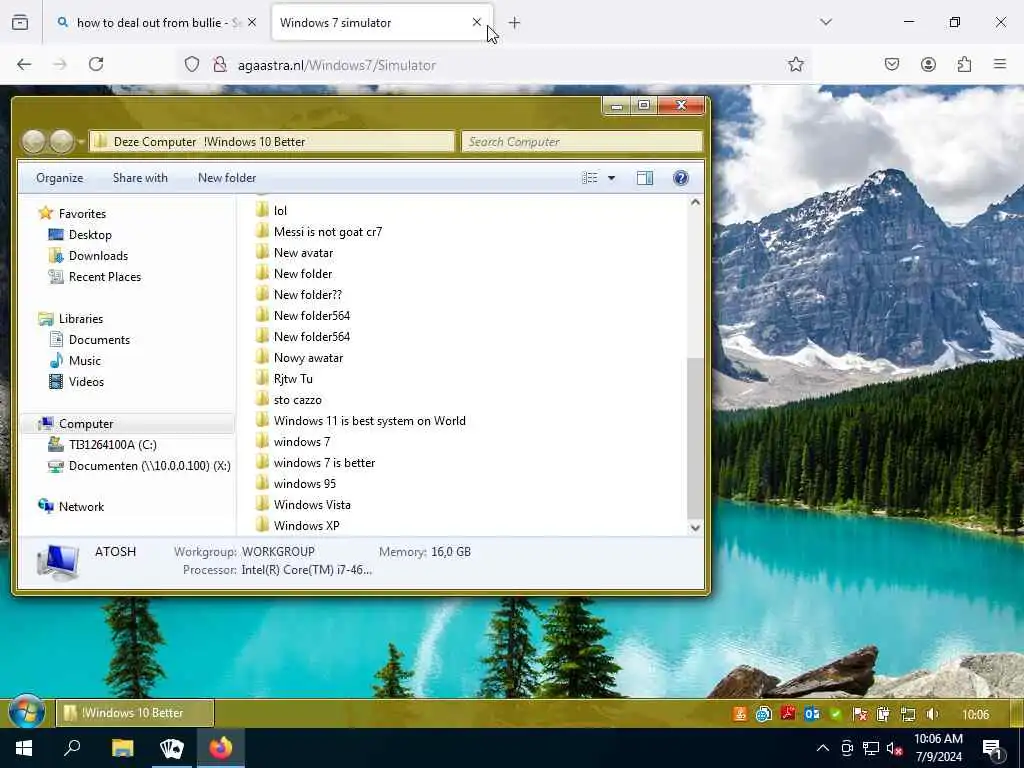1024x768 pixels.
Task: Click the file list scrollbar down arrow
Action: click(x=695, y=527)
